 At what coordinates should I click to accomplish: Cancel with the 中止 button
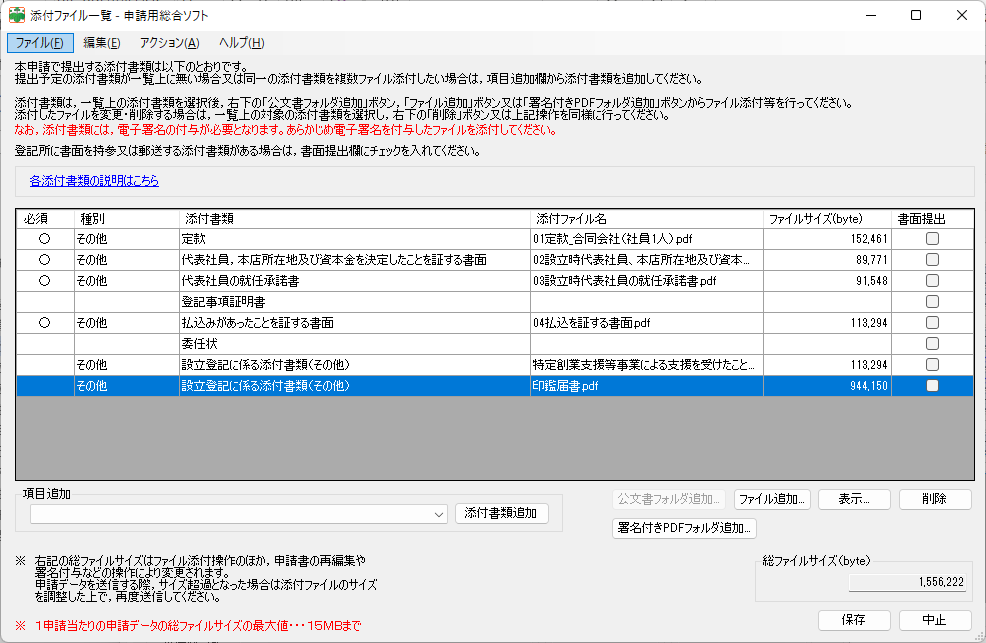[x=934, y=620]
